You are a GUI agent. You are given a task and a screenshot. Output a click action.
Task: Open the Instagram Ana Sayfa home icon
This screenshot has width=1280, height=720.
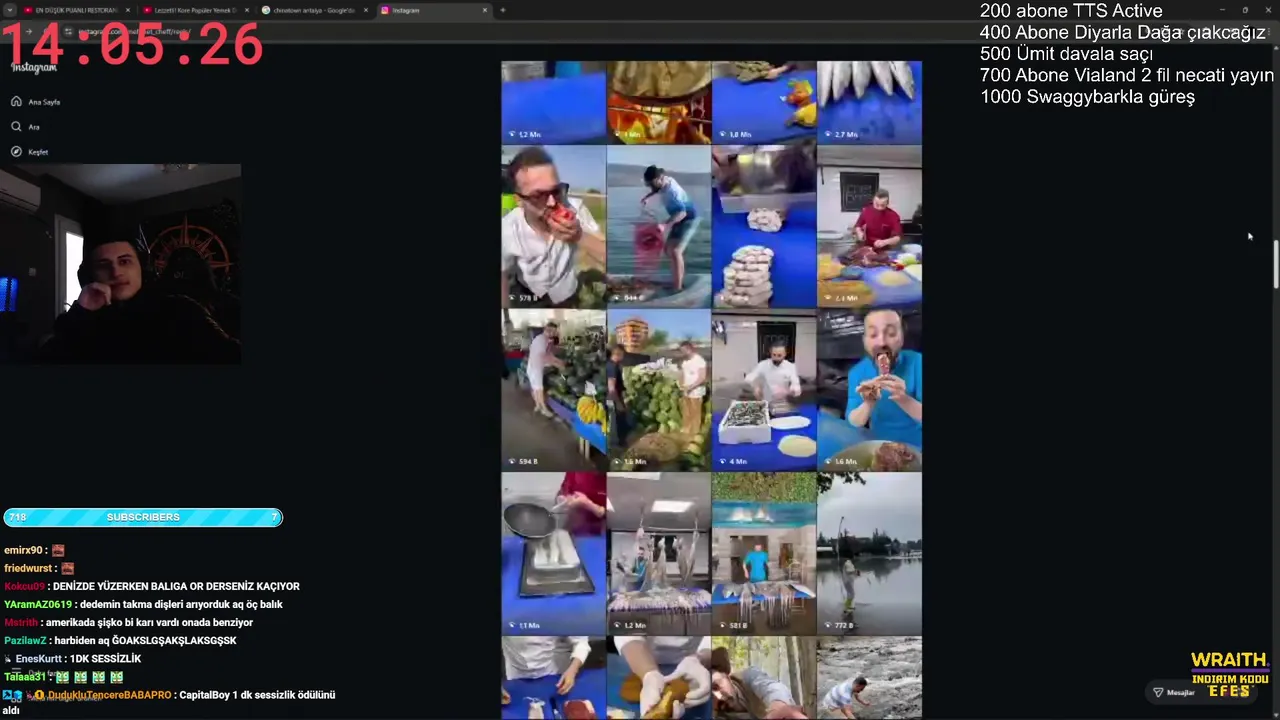(x=16, y=102)
